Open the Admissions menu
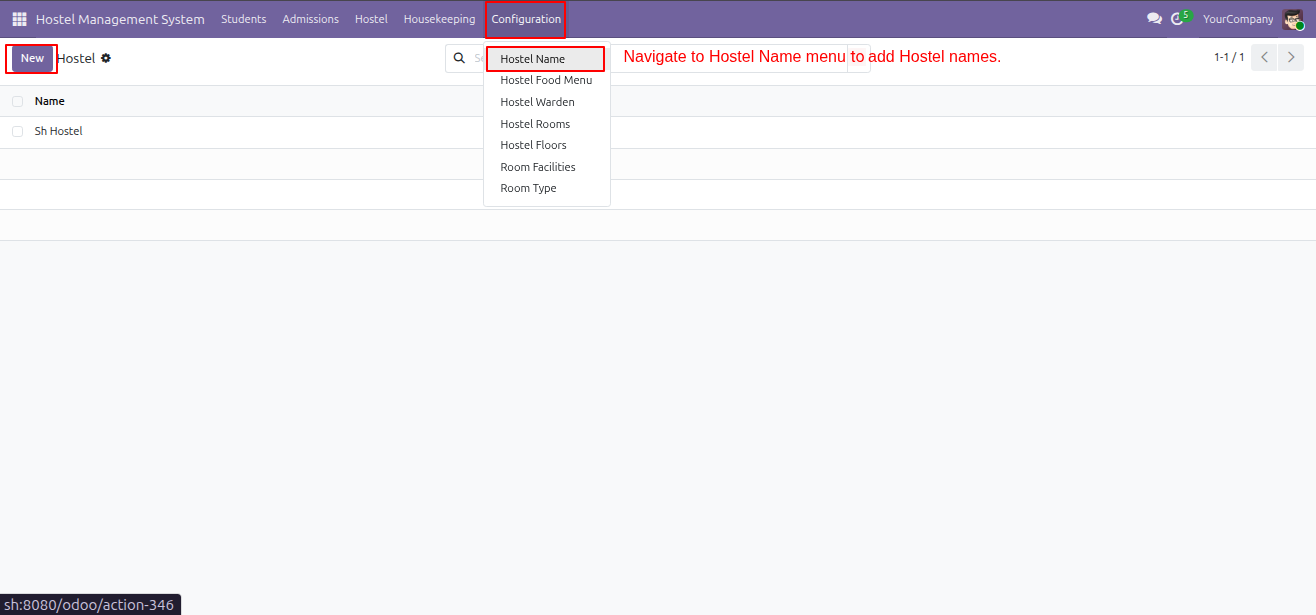This screenshot has height=615, width=1316. pyautogui.click(x=310, y=19)
